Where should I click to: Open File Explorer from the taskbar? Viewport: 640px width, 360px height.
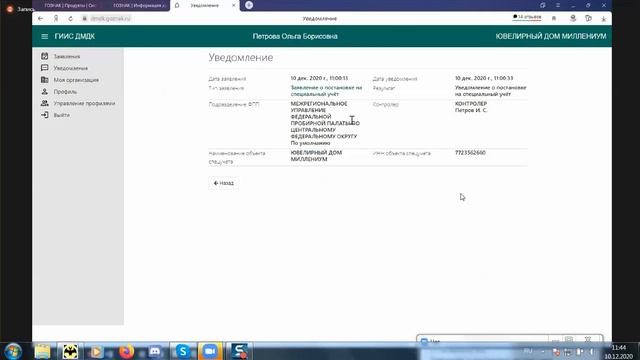click(x=42, y=351)
